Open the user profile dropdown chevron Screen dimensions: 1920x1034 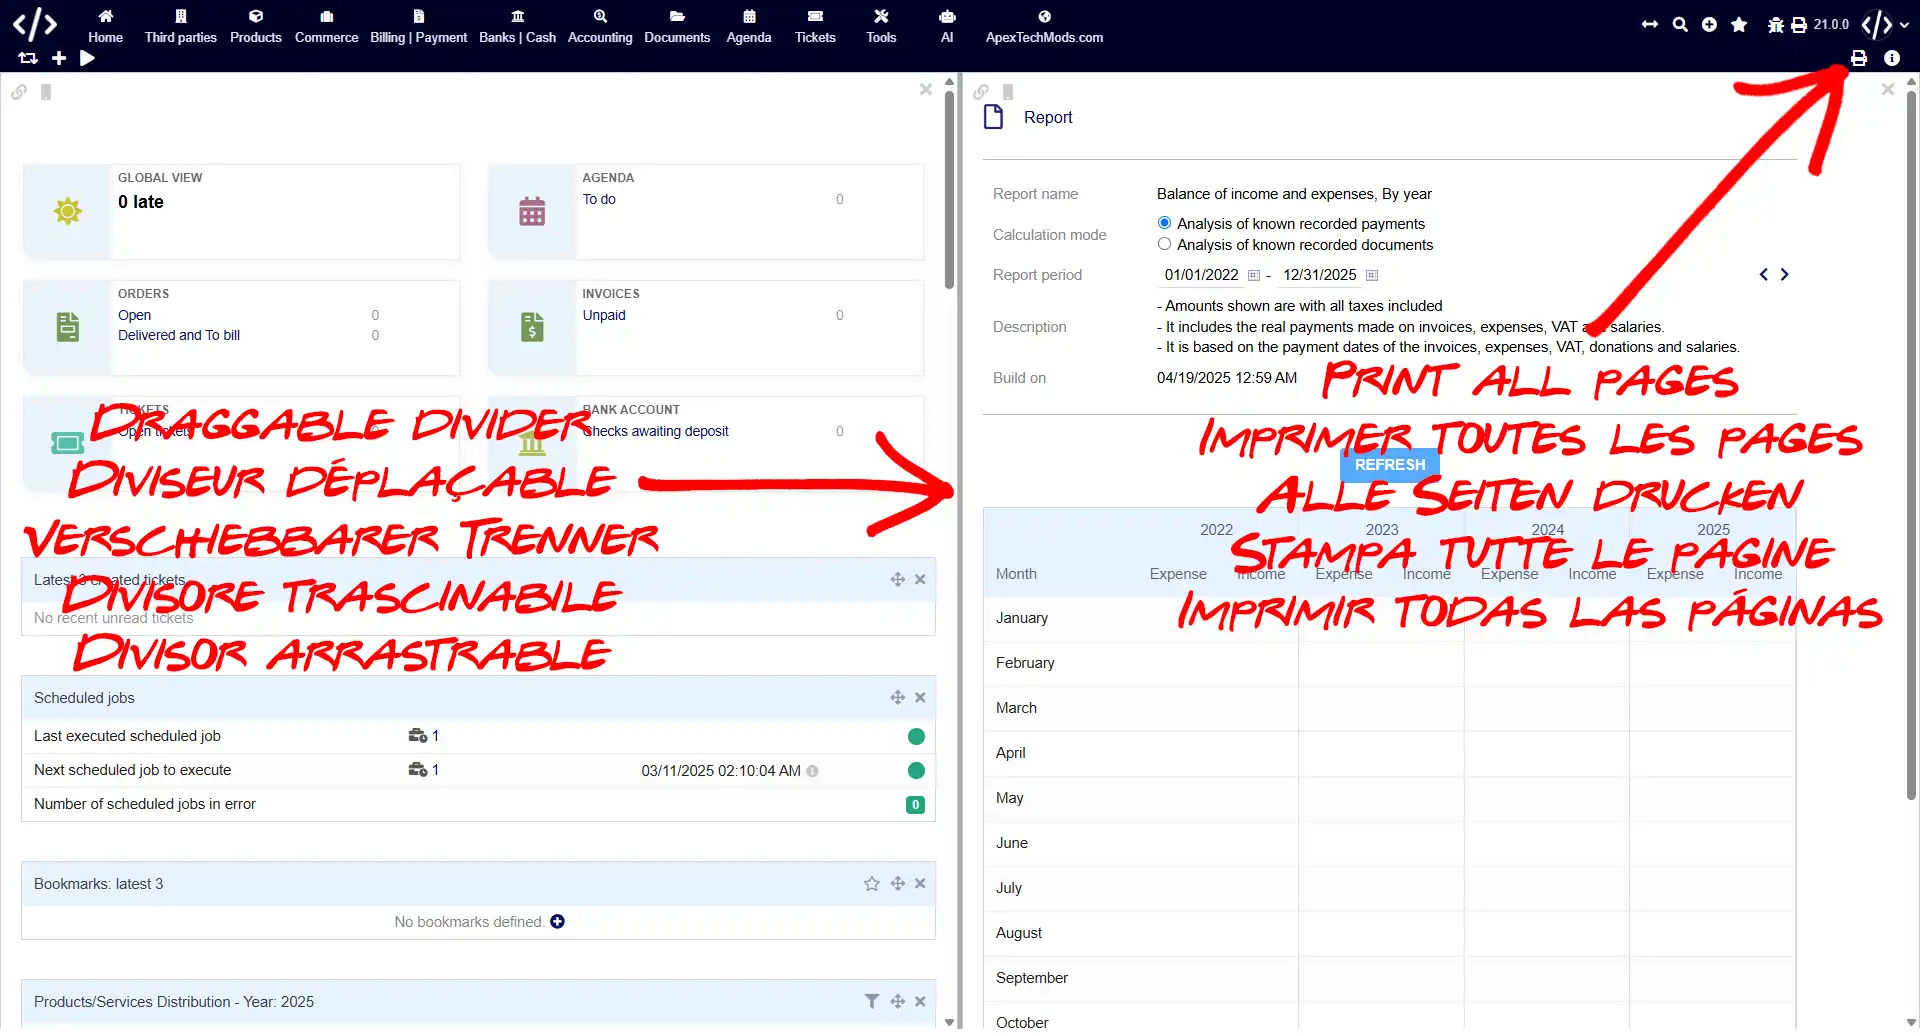(x=1903, y=25)
